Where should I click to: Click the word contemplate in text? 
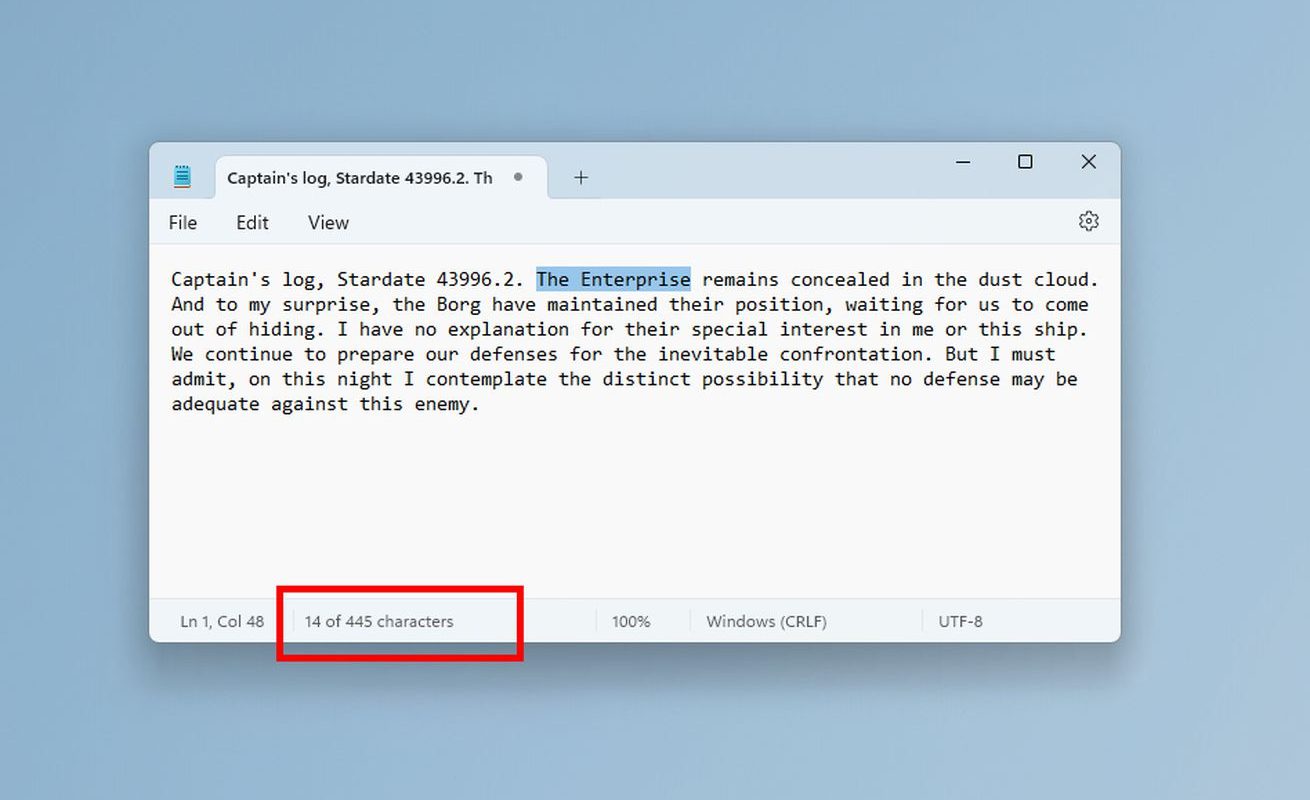click(x=486, y=379)
